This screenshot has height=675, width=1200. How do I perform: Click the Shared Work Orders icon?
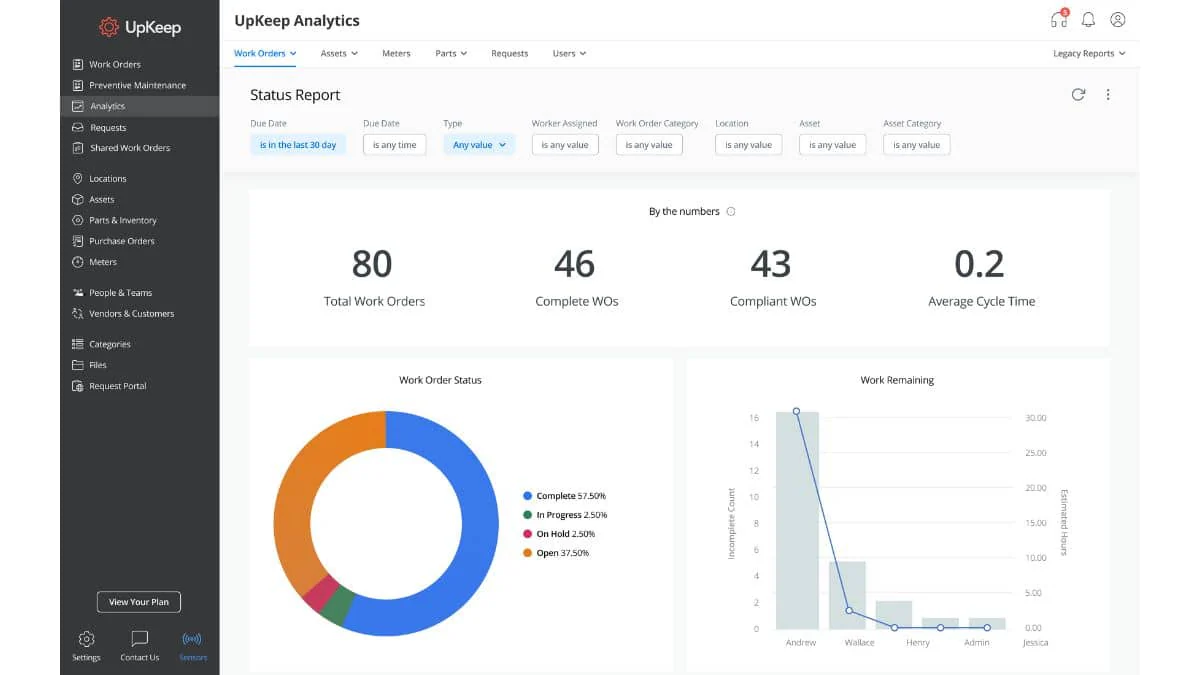[x=78, y=148]
